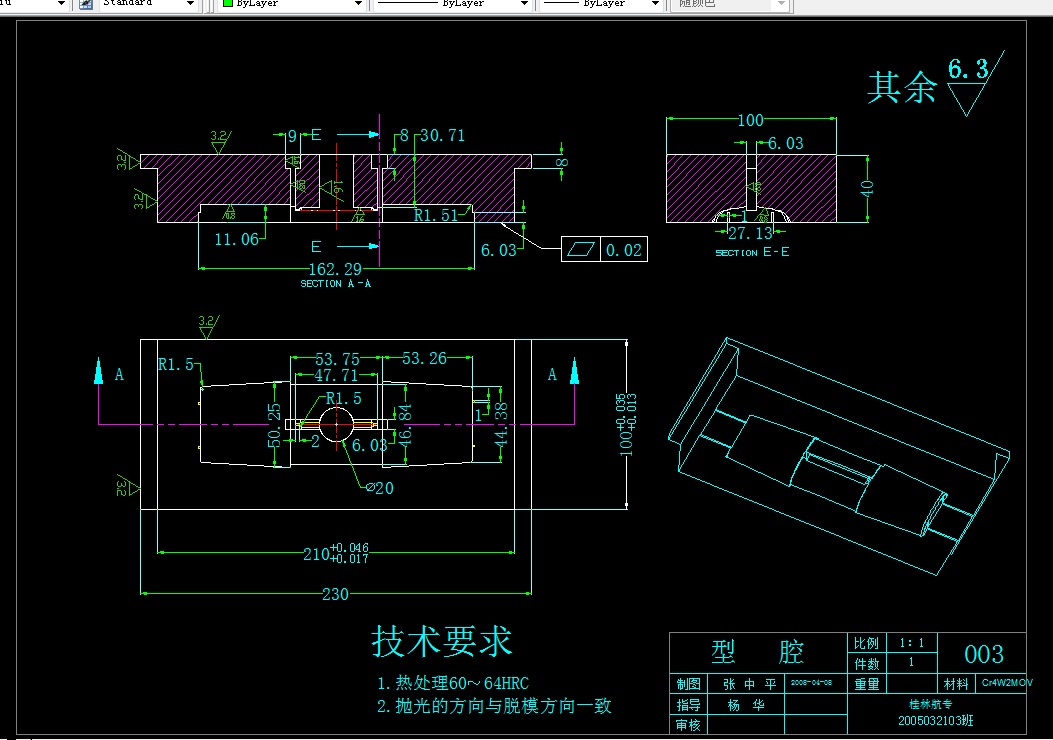1053x740 pixels.
Task: Click the 型腔 title in the title block
Action: 758,651
